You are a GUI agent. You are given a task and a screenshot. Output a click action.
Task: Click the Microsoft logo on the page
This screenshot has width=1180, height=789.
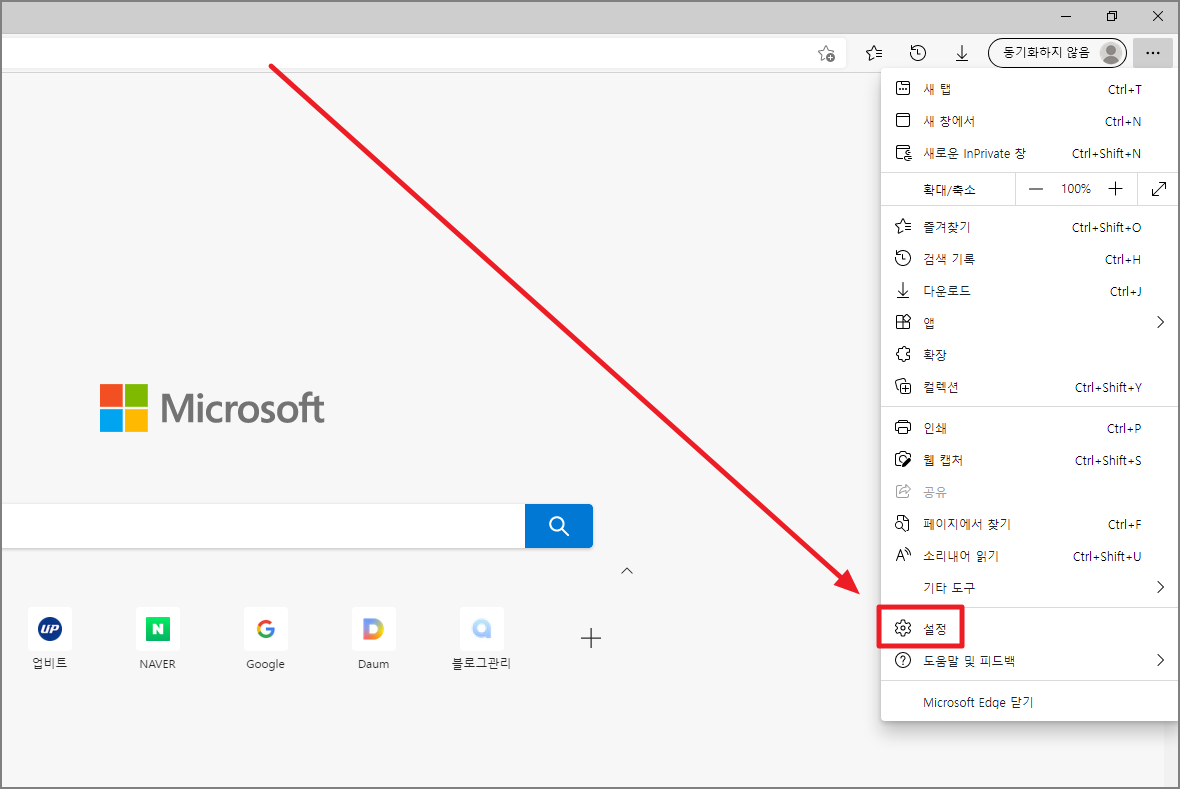[x=212, y=408]
